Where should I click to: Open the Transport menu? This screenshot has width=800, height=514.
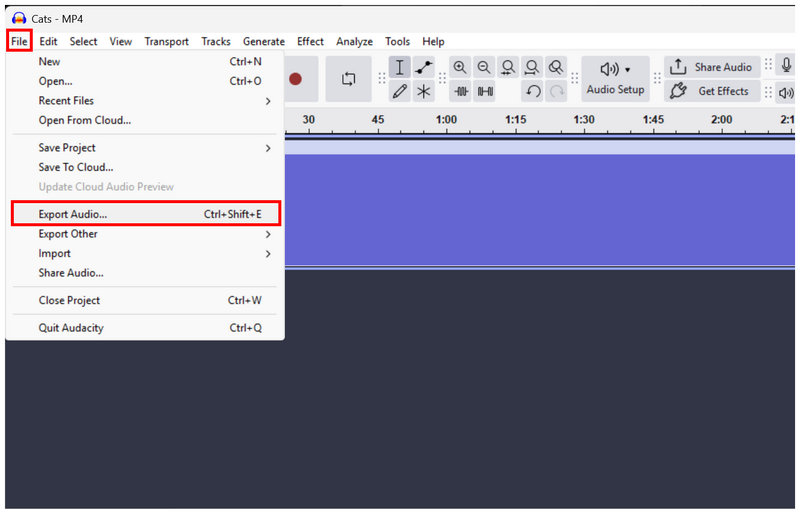point(166,41)
